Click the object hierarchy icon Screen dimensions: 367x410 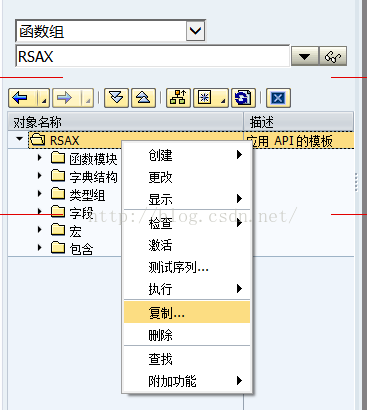click(178, 98)
